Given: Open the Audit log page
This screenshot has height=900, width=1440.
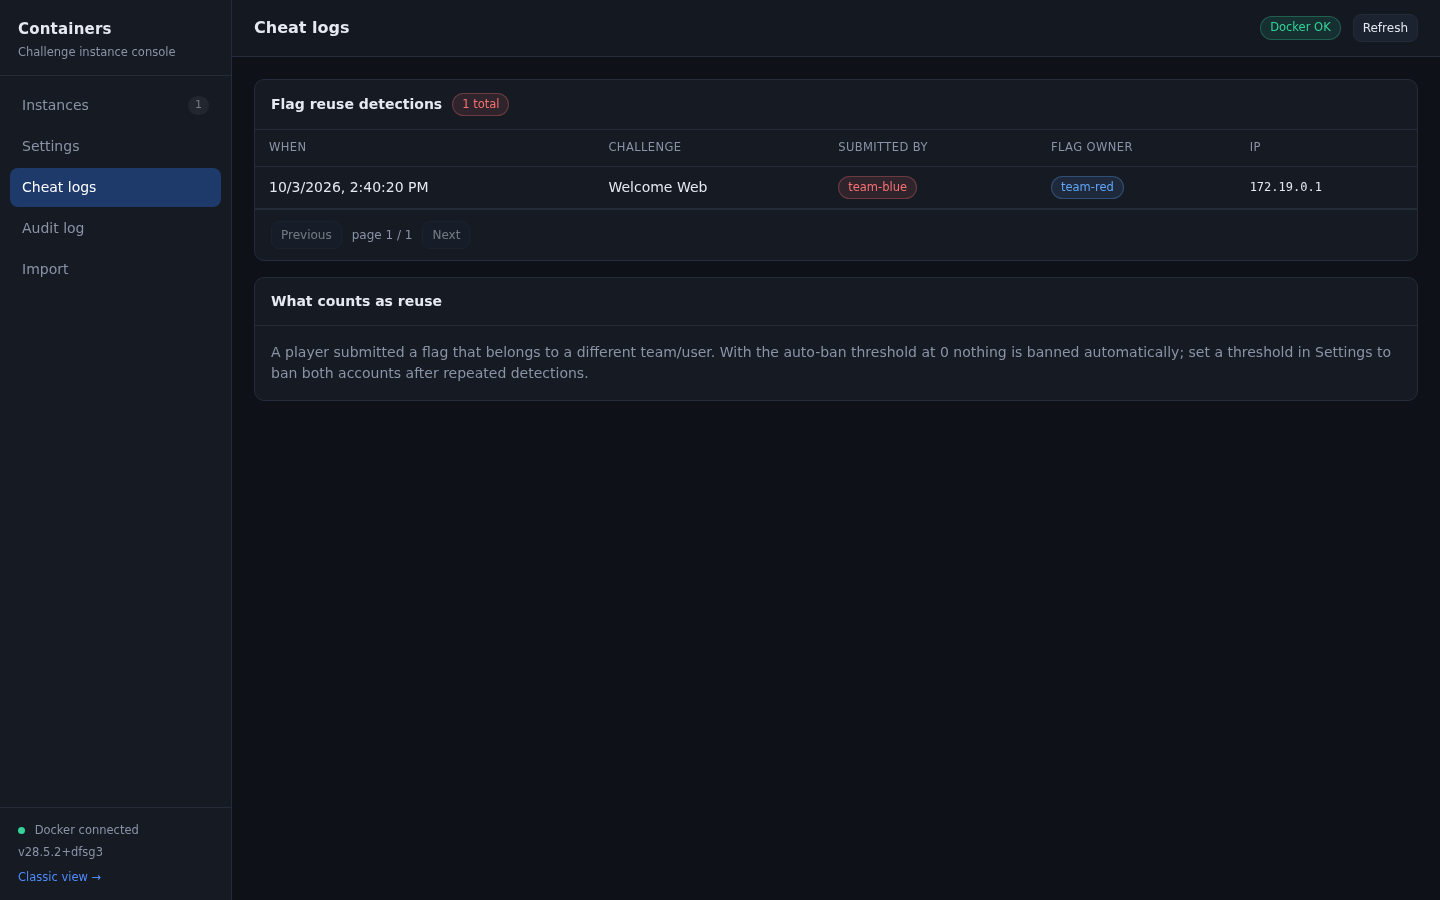Looking at the screenshot, I should 115,228.
